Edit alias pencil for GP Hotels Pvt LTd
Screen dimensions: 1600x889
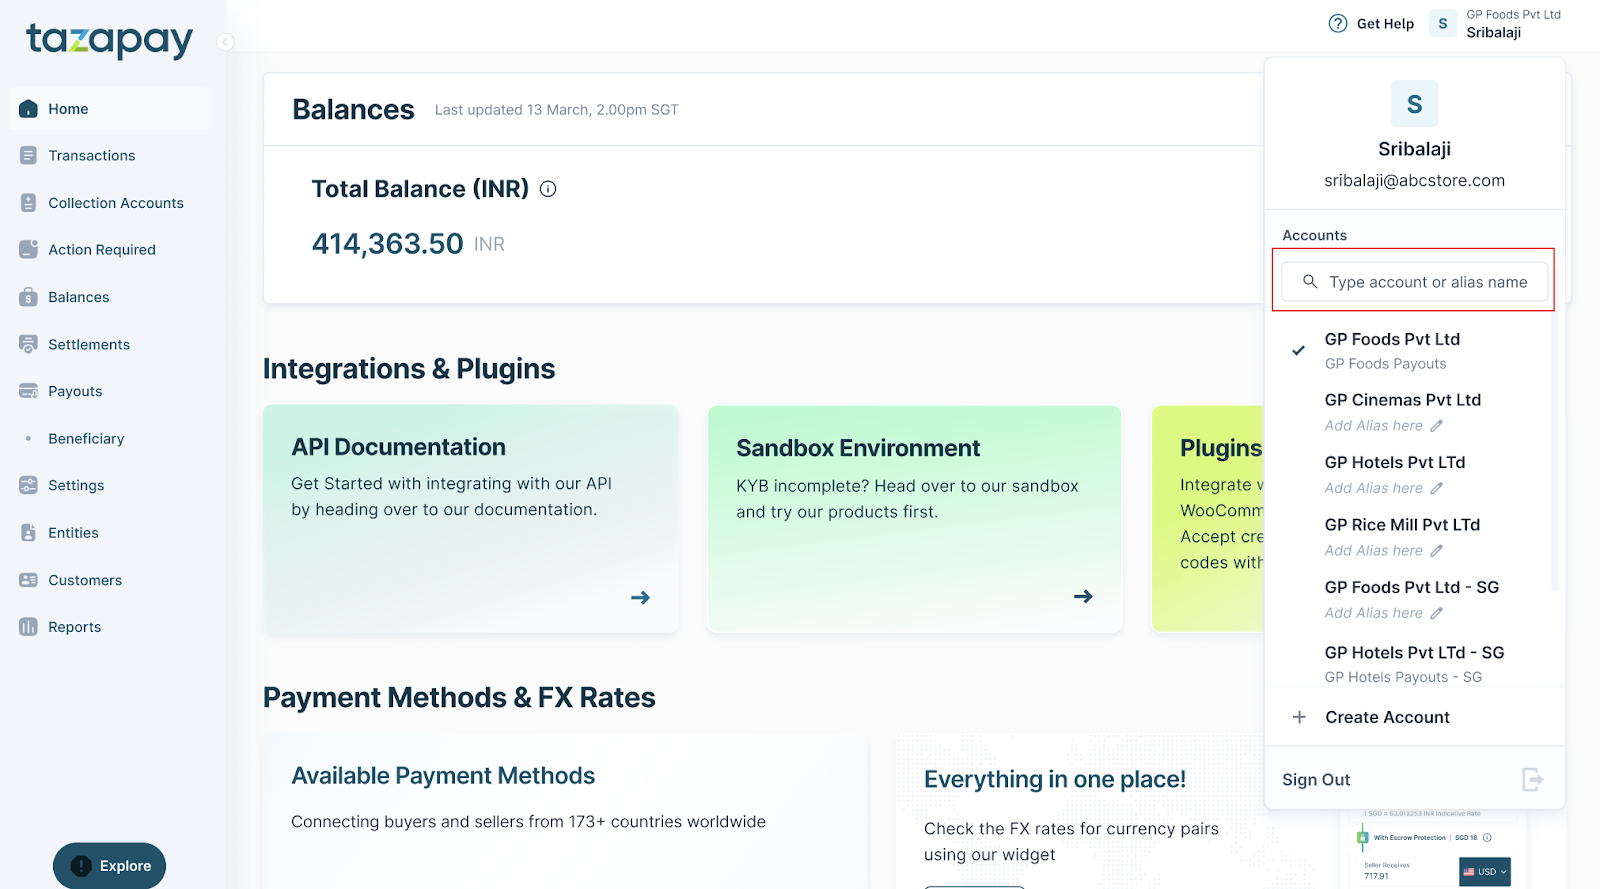1437,488
